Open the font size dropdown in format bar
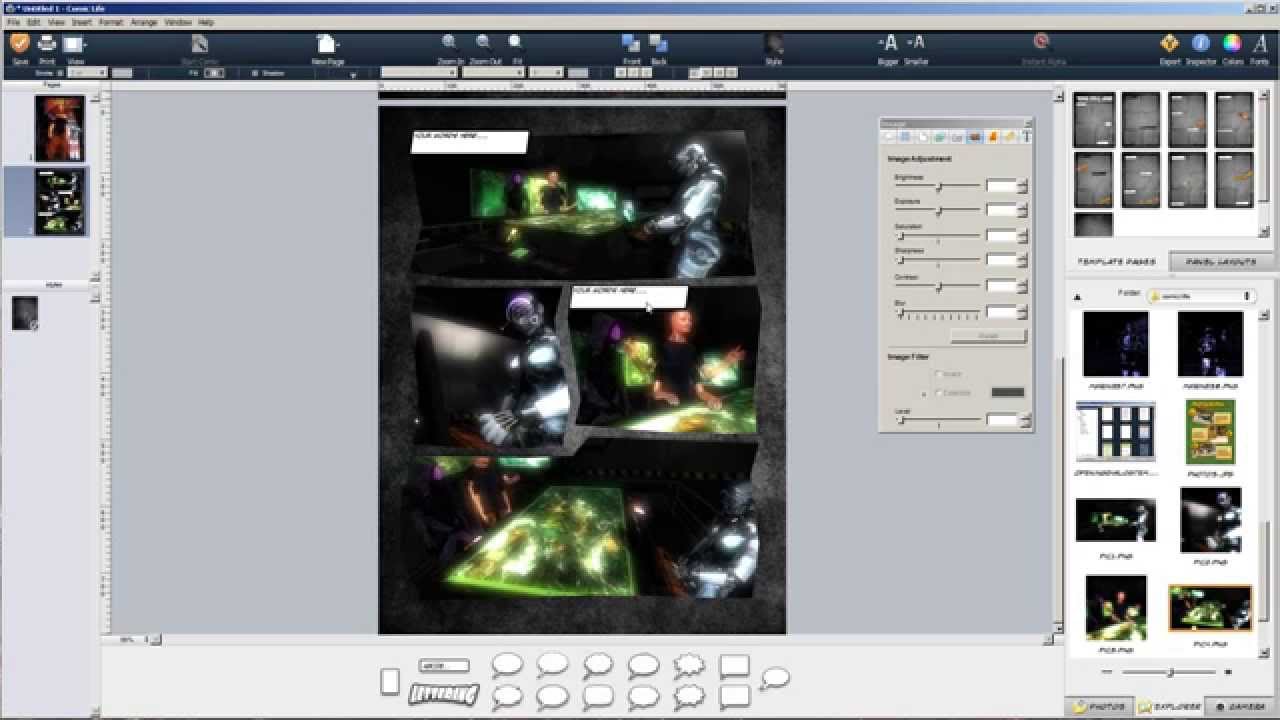1280x720 pixels. click(x=546, y=73)
